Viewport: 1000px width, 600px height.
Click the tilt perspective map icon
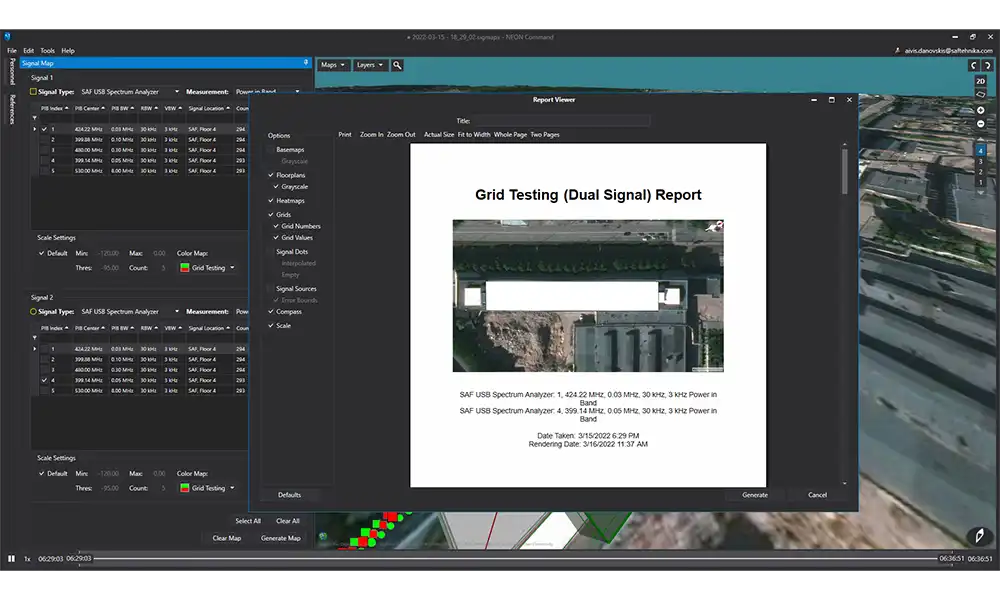tap(981, 94)
